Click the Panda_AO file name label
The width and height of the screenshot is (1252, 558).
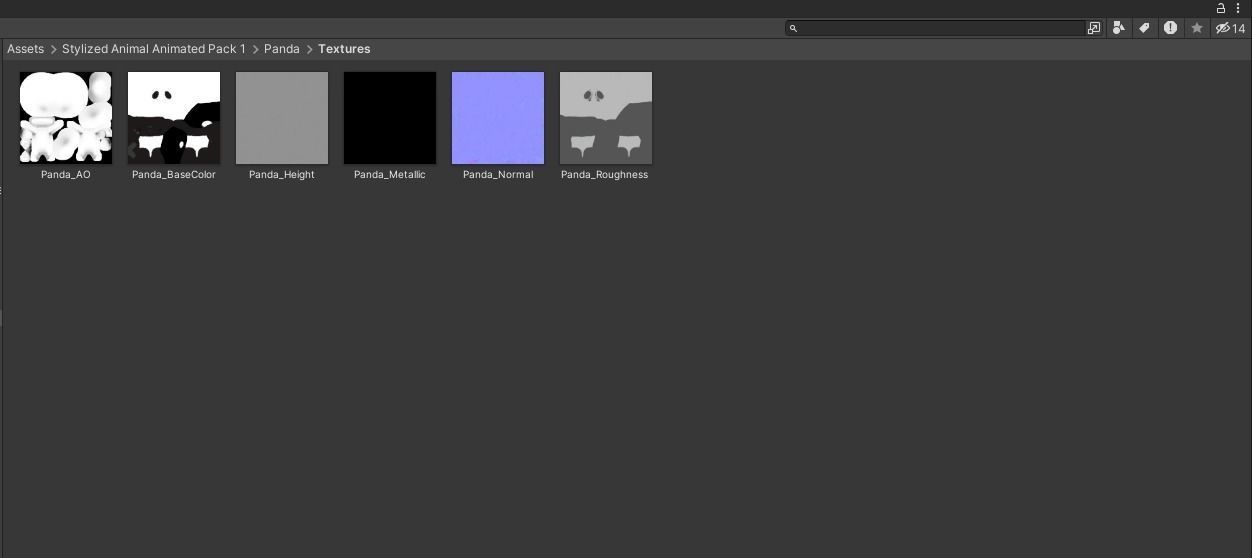pos(66,175)
